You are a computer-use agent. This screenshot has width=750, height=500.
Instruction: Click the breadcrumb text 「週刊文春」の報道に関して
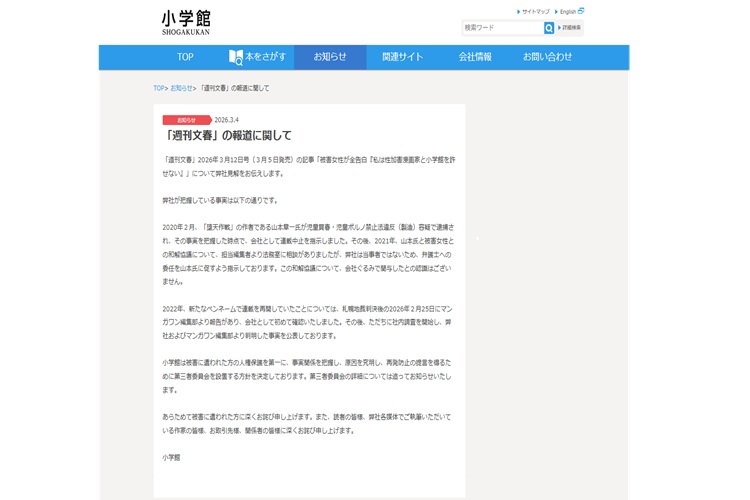234,88
